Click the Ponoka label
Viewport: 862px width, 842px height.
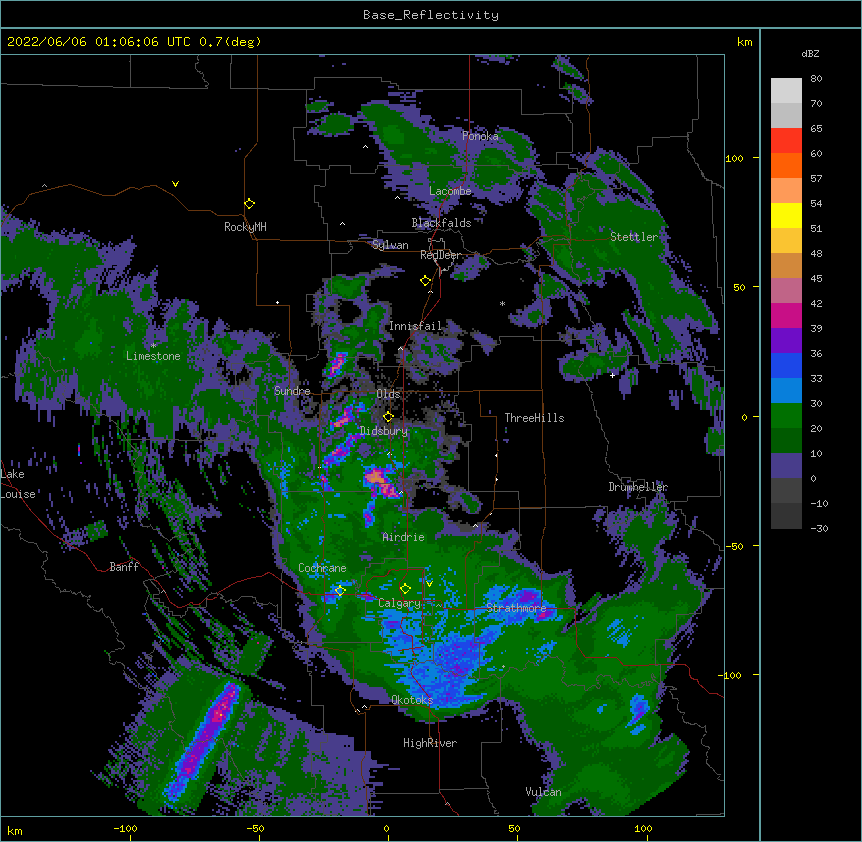[480, 136]
